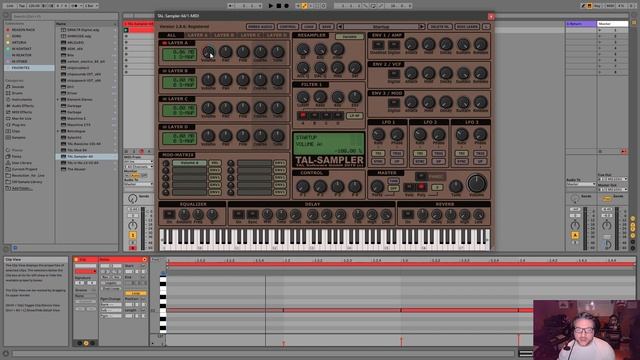Toggle the Delay On switch
640x360 pixels.
coord(238,215)
